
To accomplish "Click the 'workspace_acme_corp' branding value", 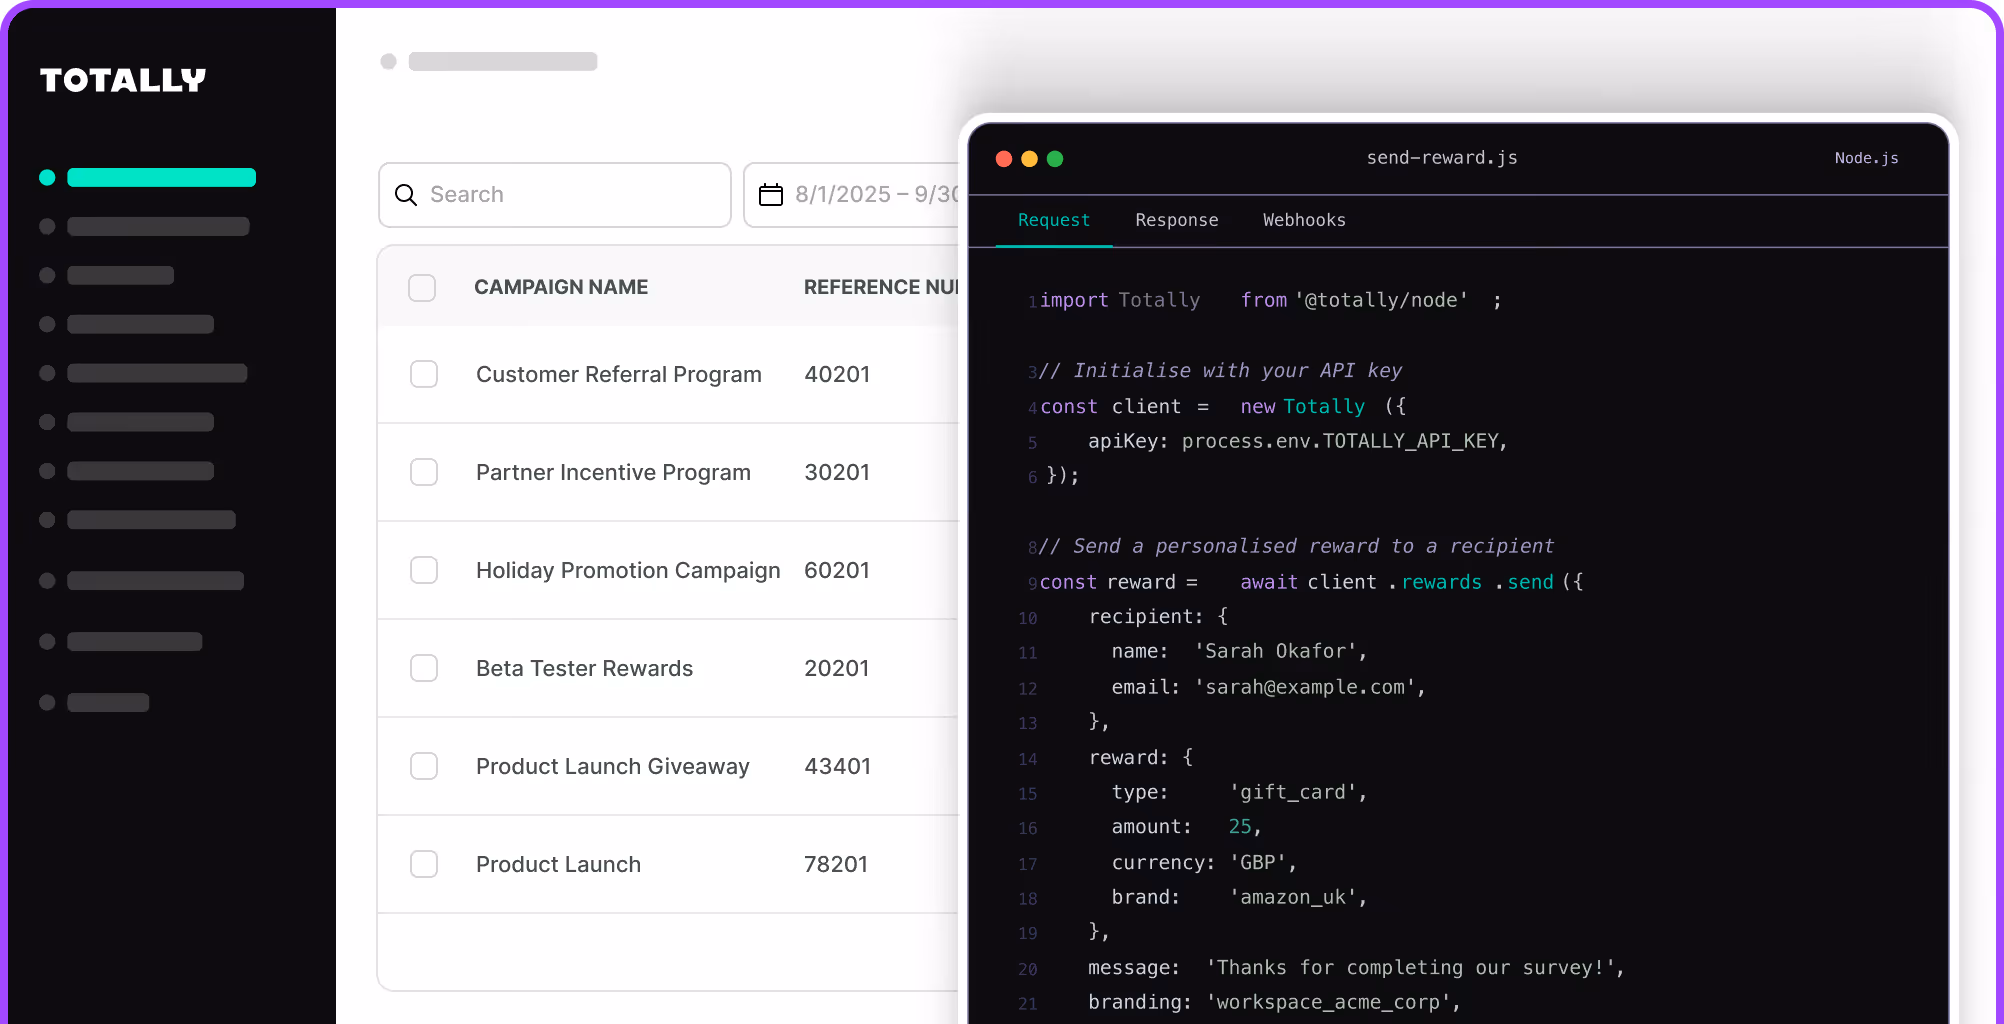I will click(1328, 1002).
